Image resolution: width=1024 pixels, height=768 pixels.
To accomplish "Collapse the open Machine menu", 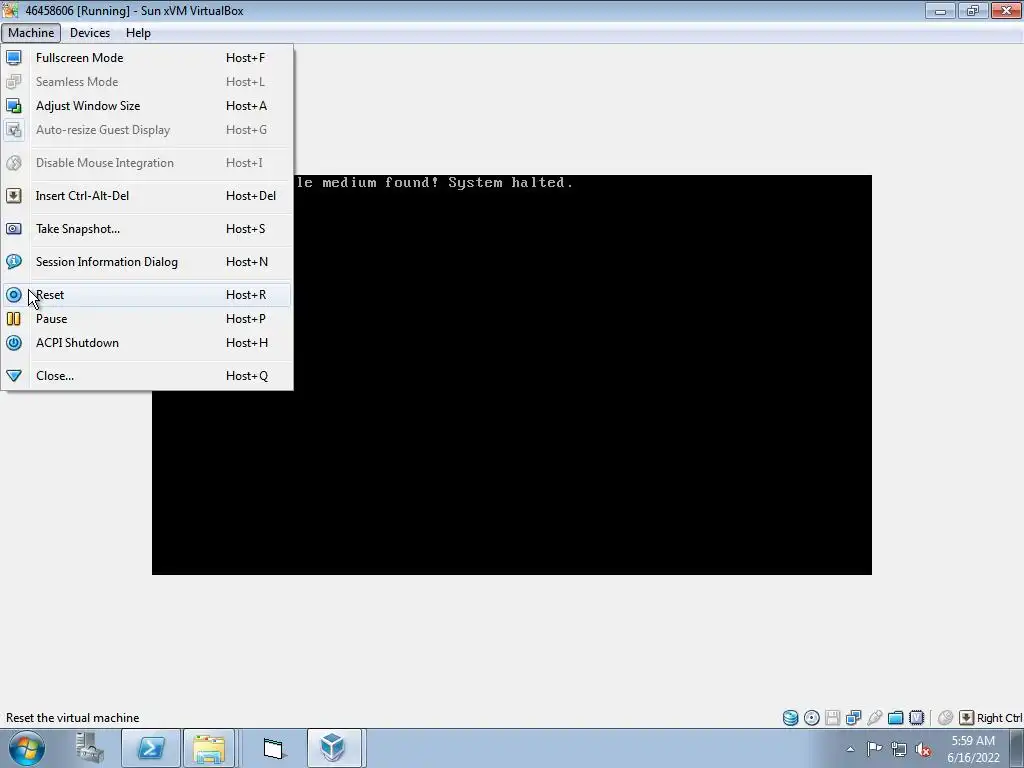I will [31, 33].
